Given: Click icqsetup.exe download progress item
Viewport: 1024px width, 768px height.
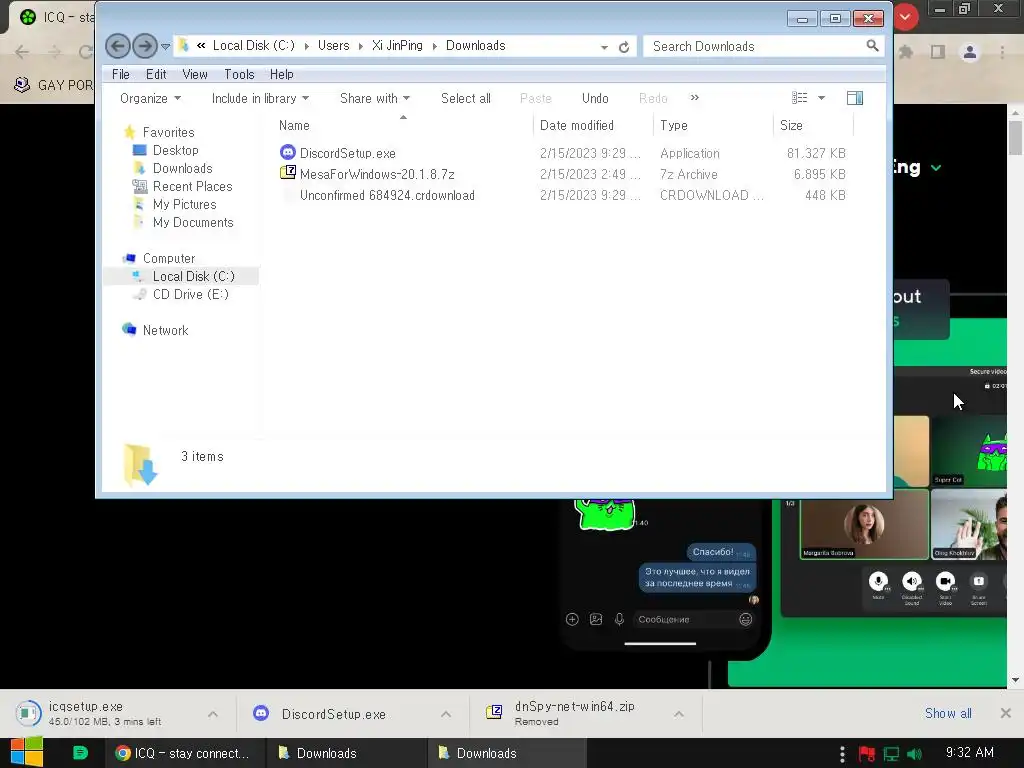Looking at the screenshot, I should [x=104, y=713].
